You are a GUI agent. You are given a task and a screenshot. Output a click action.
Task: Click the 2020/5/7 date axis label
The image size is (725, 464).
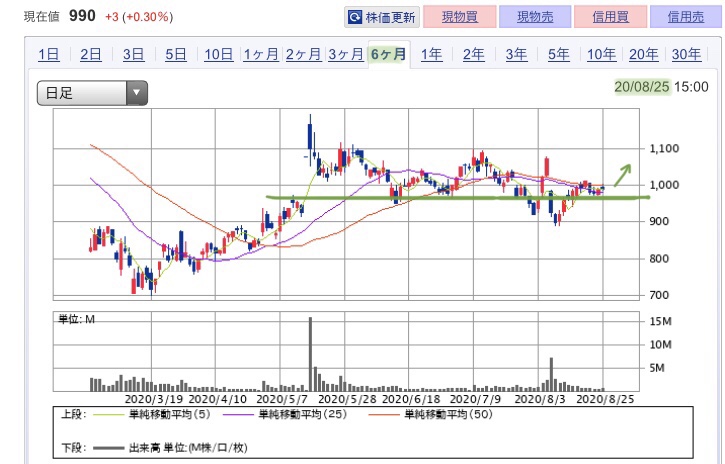[282, 399]
